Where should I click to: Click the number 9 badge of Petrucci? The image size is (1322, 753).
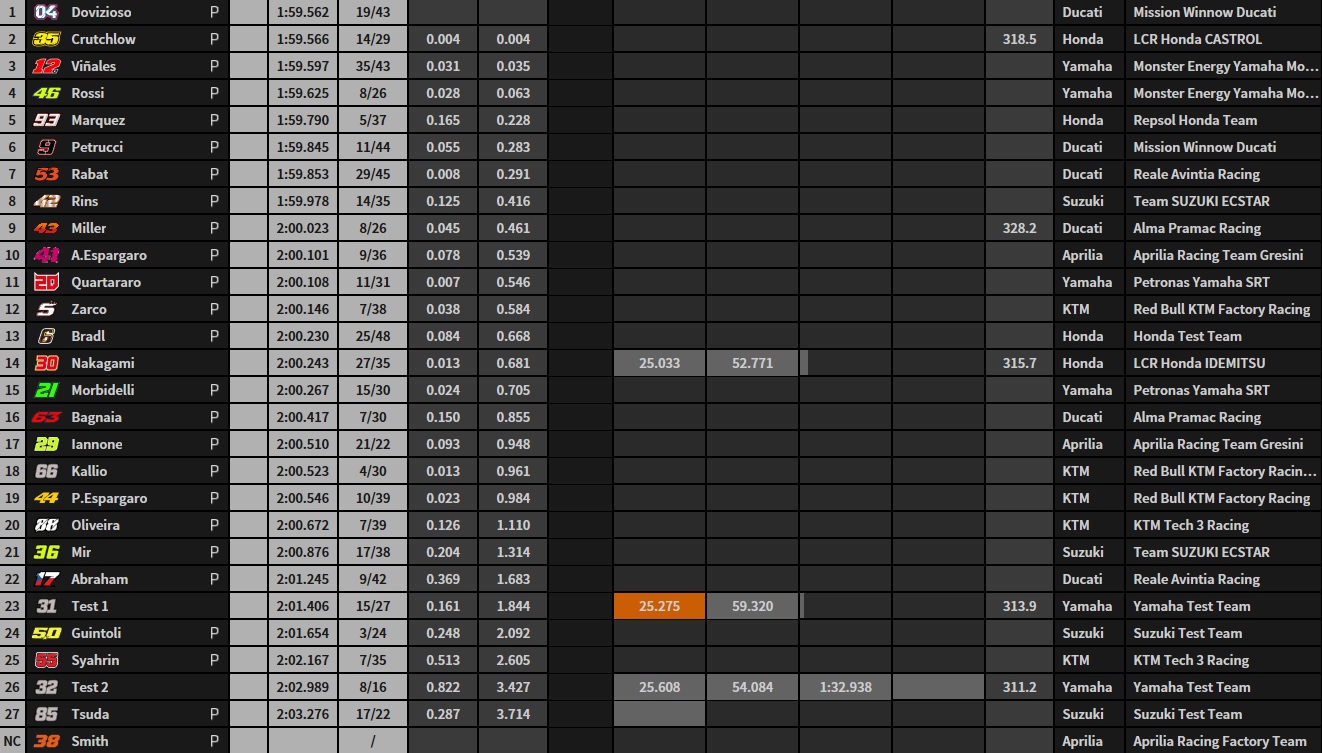click(x=46, y=147)
